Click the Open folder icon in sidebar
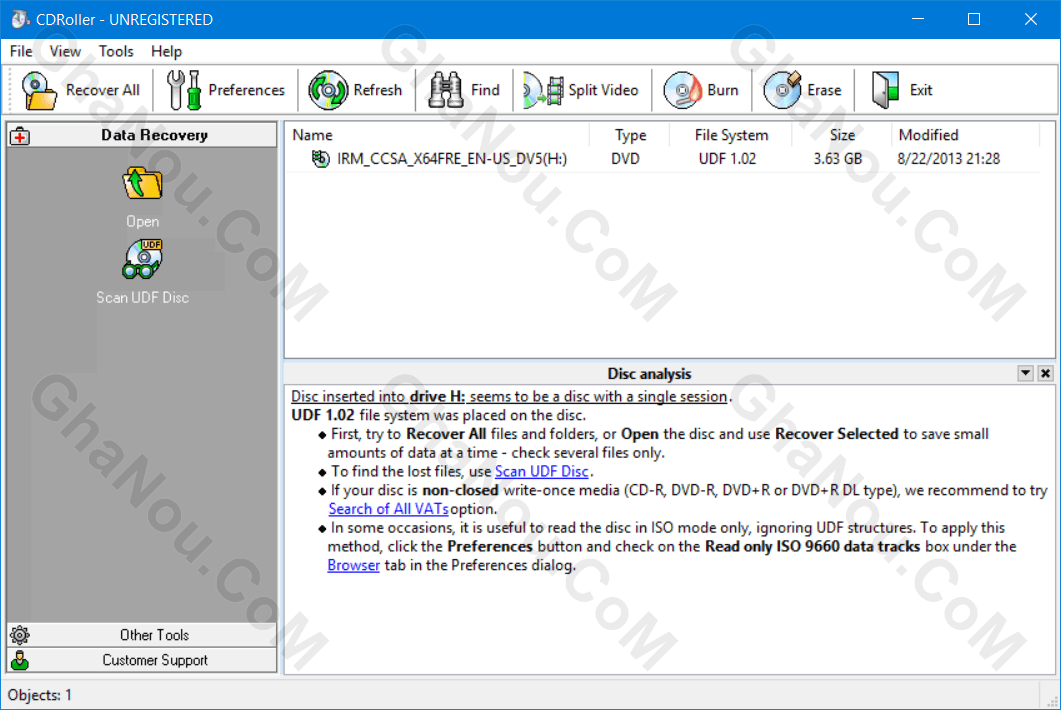This screenshot has height=710, width=1061. pos(142,183)
